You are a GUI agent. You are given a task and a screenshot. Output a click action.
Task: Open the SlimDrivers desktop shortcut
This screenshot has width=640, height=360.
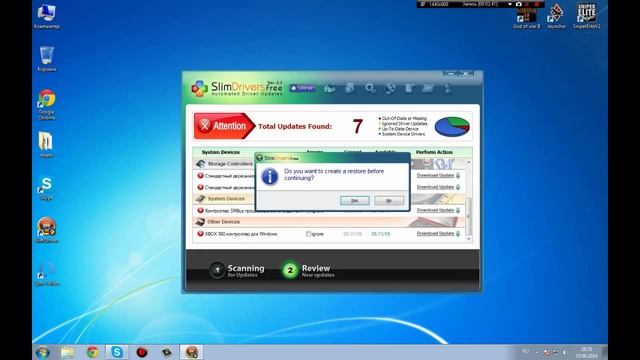tap(47, 230)
